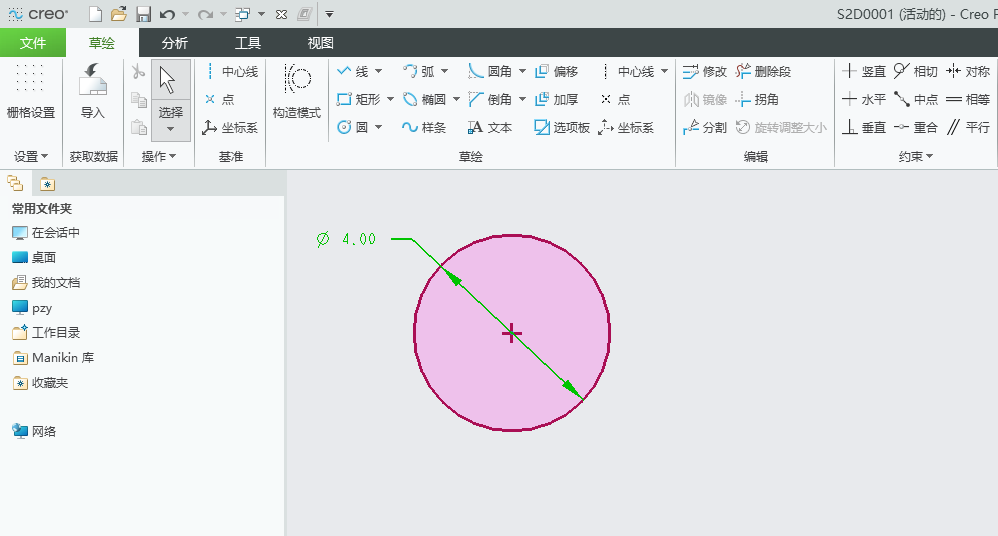Apply Midpoint constraint (中点)
Image resolution: width=998 pixels, height=536 pixels.
point(916,99)
